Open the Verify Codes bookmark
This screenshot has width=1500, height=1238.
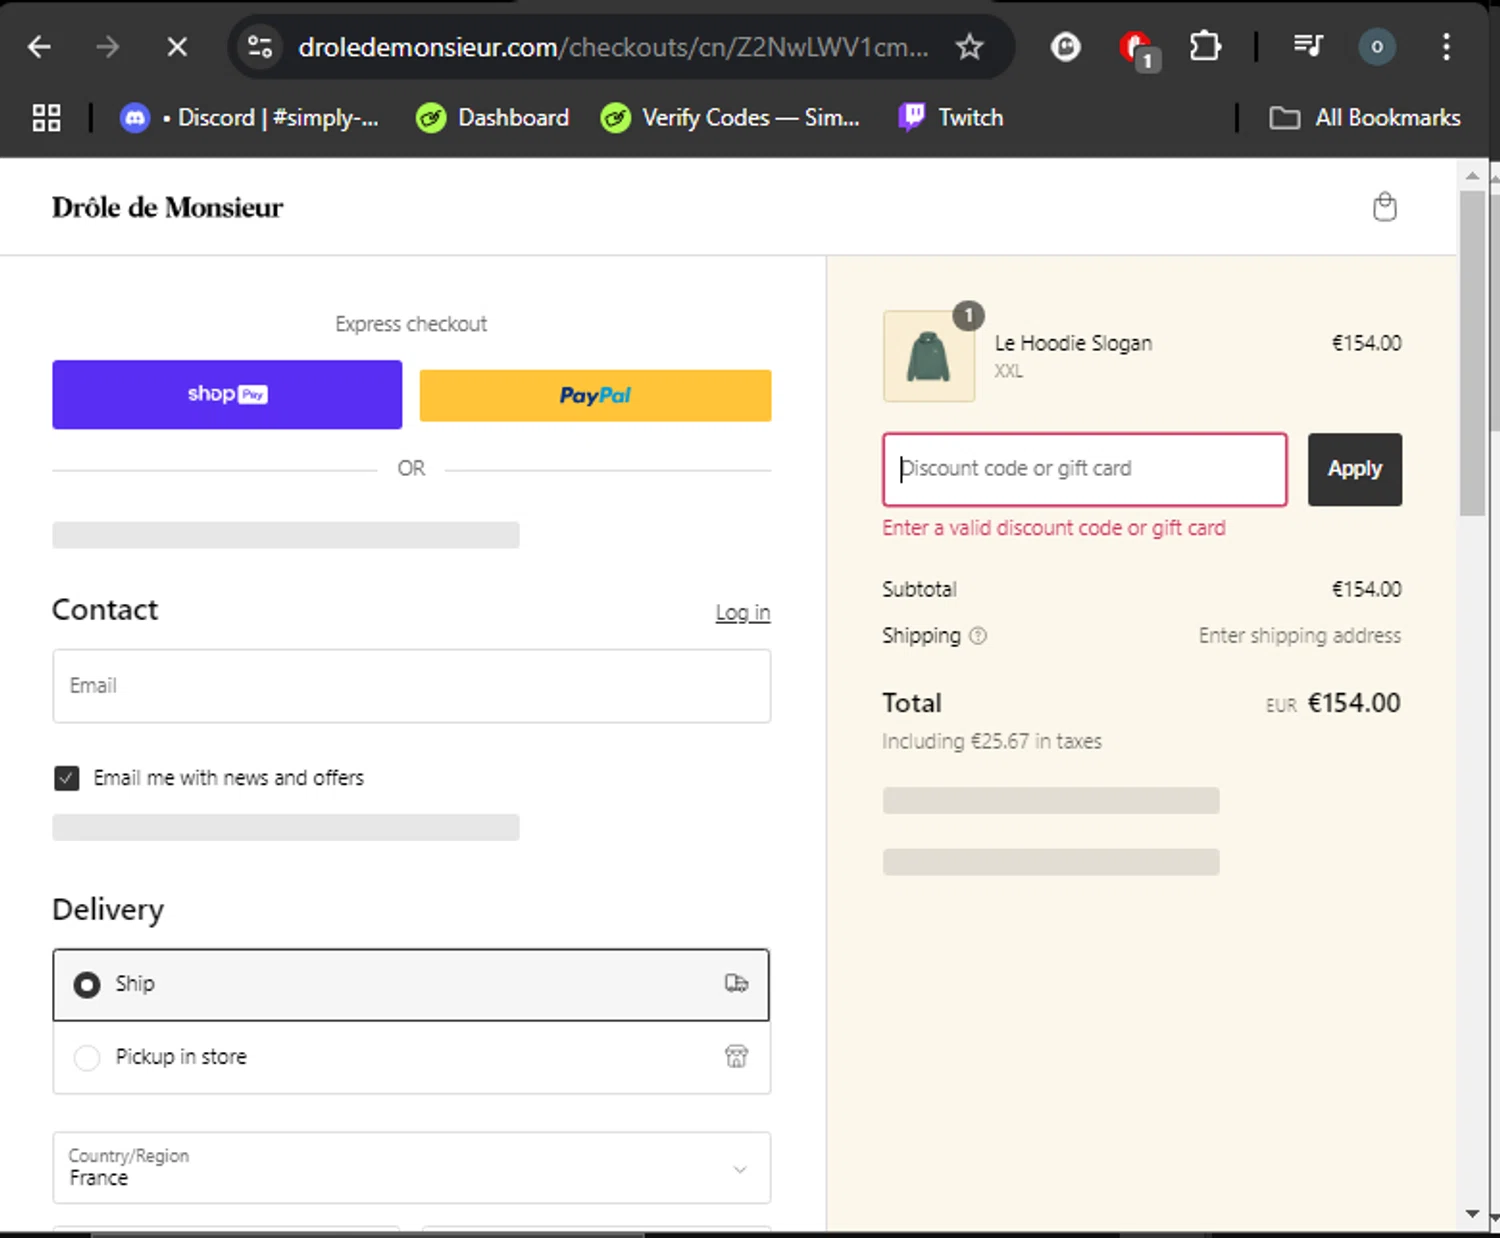(x=730, y=118)
